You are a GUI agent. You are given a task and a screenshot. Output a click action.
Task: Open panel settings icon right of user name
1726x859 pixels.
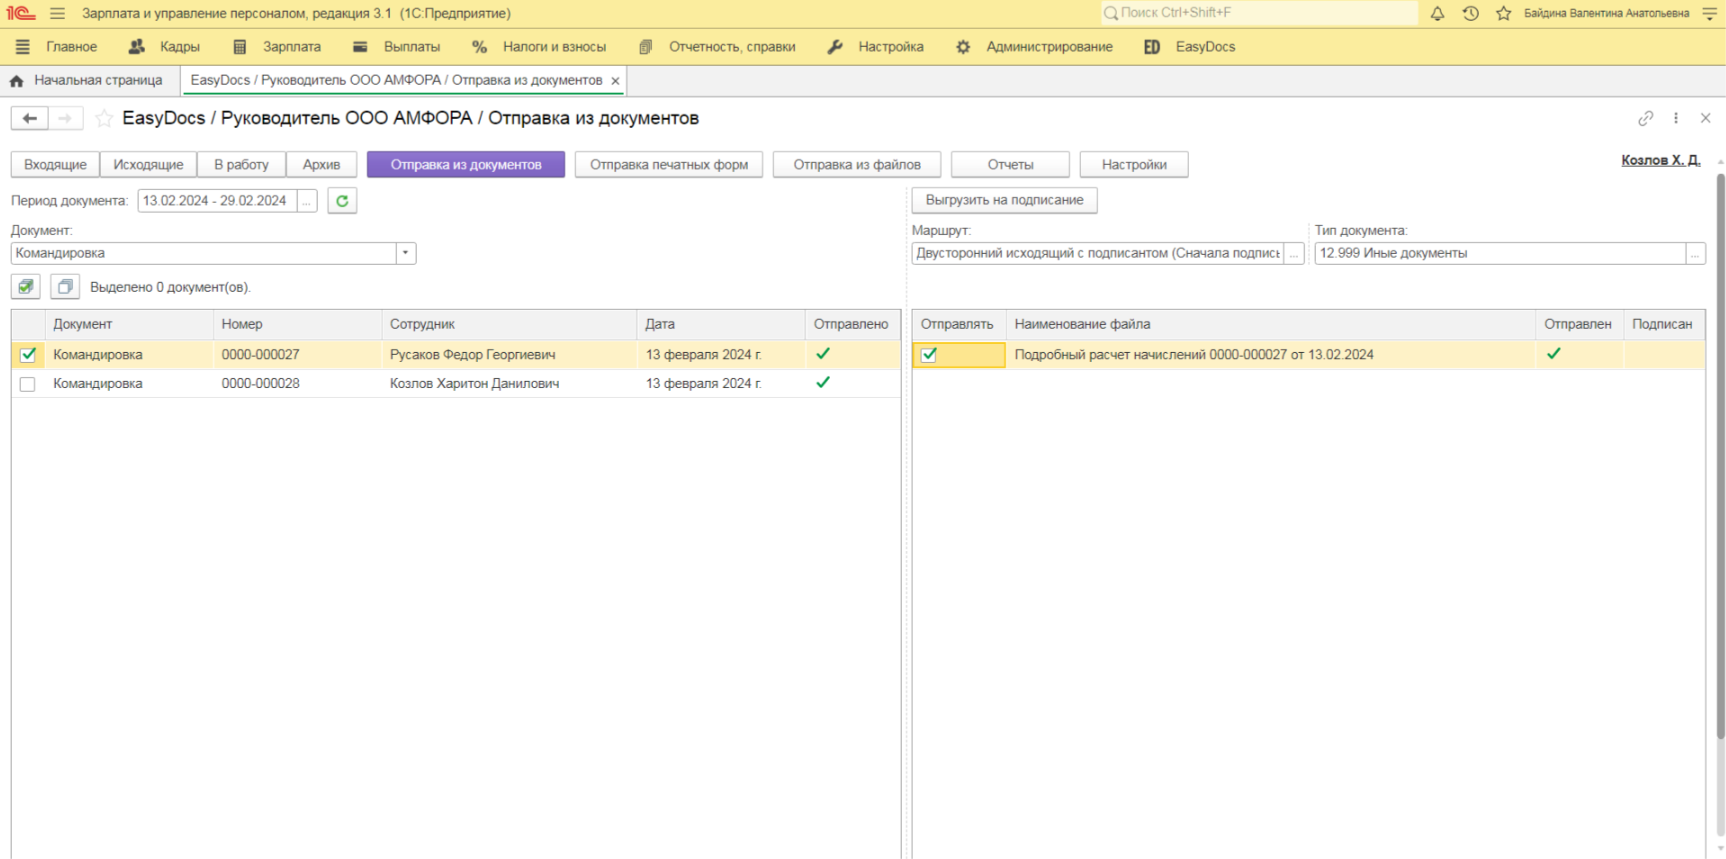coord(1709,13)
